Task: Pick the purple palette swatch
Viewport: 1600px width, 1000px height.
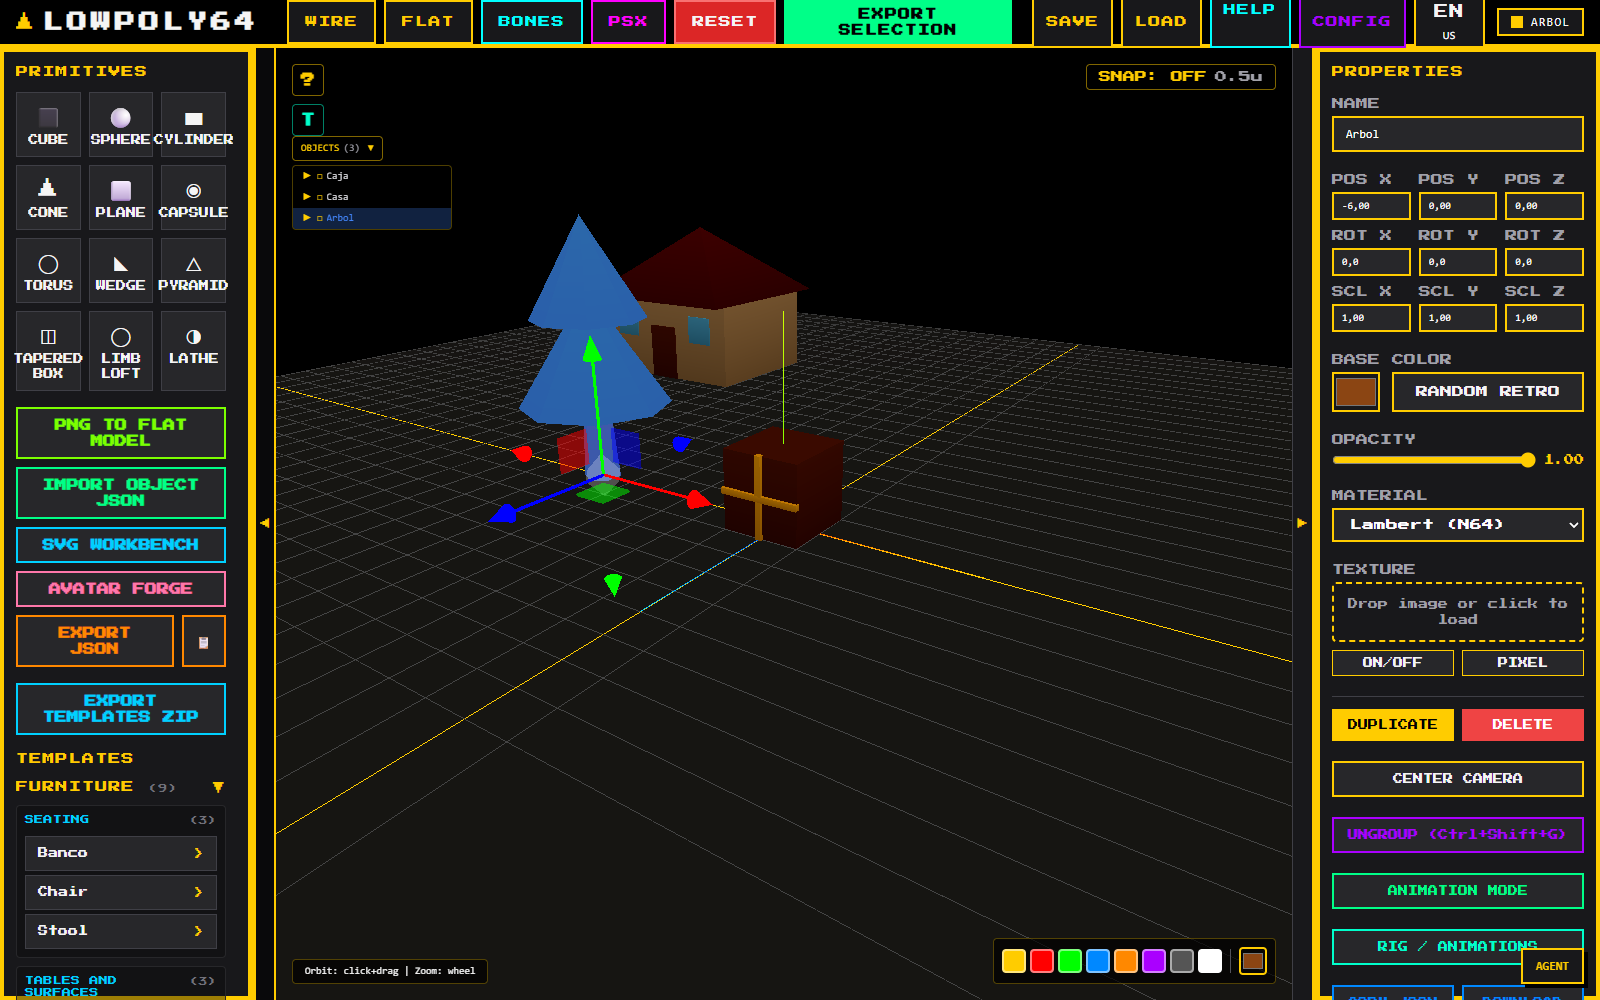Action: (1154, 961)
